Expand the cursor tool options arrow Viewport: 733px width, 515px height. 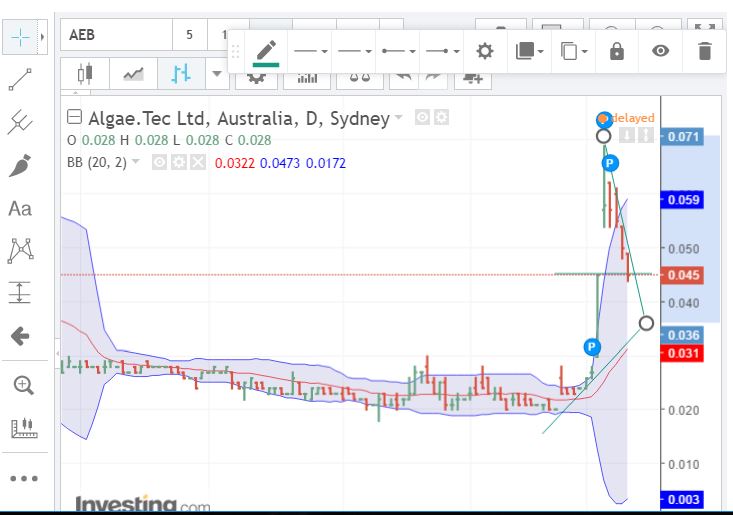[x=43, y=37]
